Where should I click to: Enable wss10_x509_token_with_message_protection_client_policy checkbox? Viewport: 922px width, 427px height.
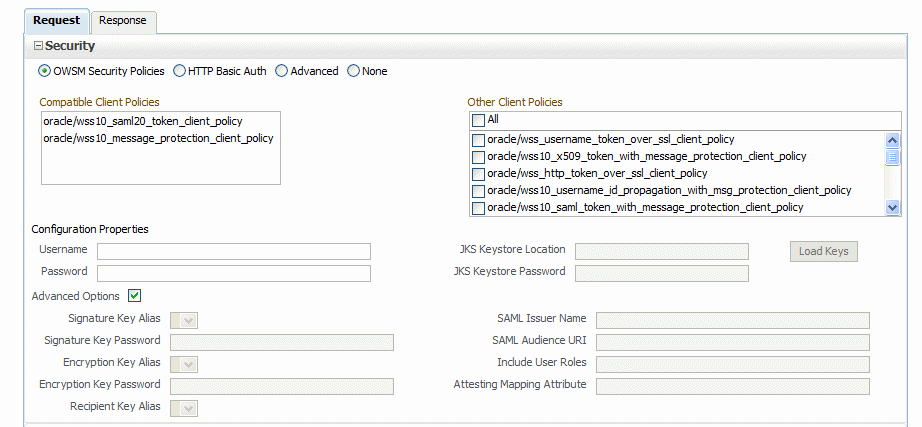(479, 157)
